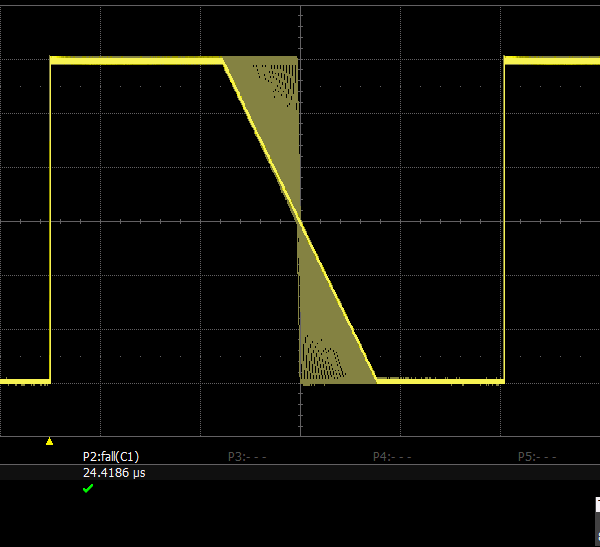Click the first rising edge of C1 trace
This screenshot has height=547, width=600.
[x=50, y=220]
